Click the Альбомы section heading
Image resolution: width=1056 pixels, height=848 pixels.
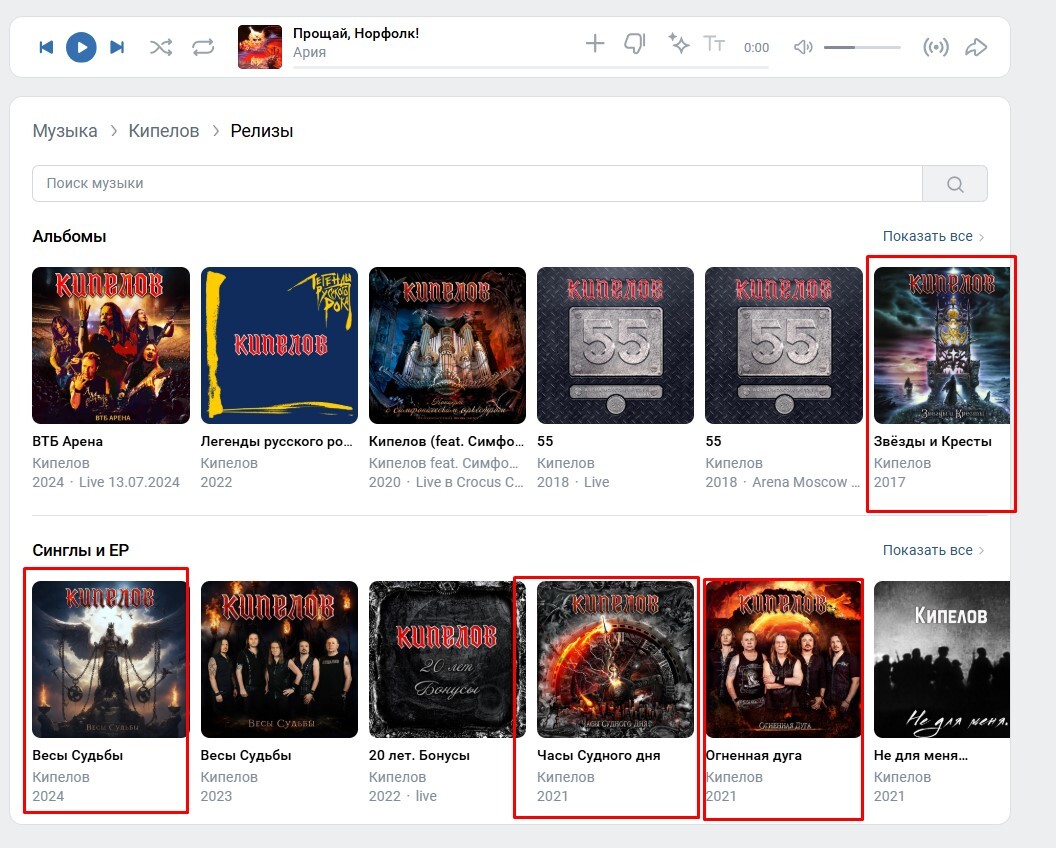tap(69, 236)
